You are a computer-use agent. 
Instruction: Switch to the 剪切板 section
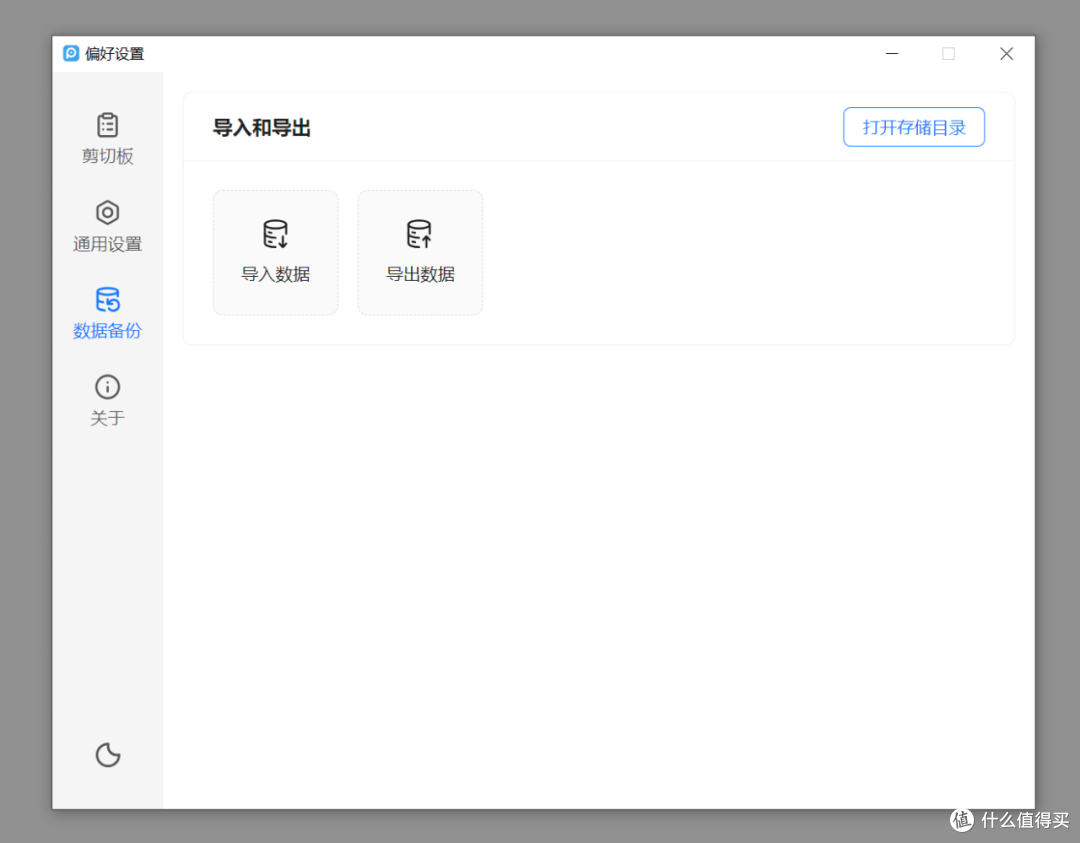107,140
